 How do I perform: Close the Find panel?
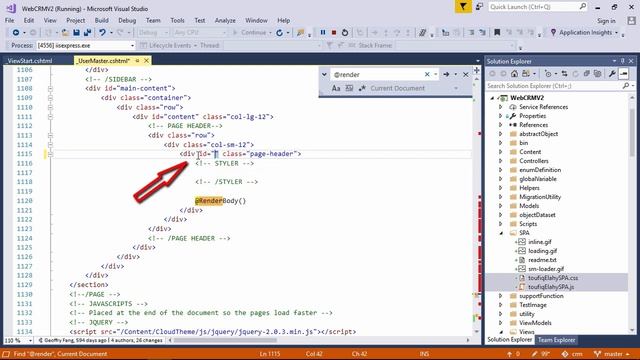click(x=466, y=74)
